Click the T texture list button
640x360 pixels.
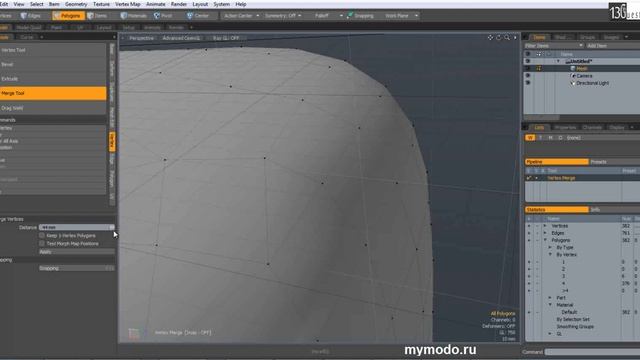point(540,138)
